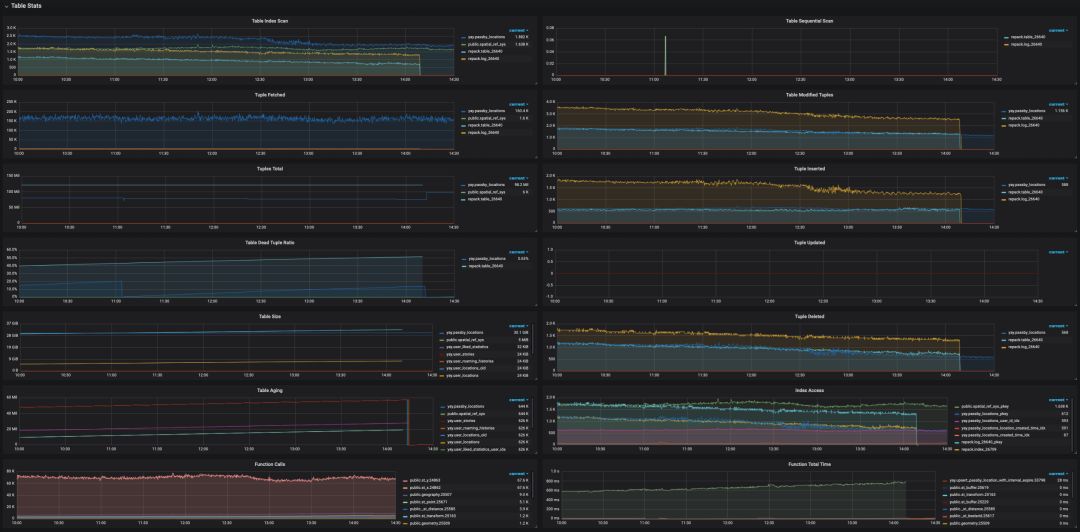Toggle repack.log_26640 series in Table Index Scan legend

(x=483, y=59)
